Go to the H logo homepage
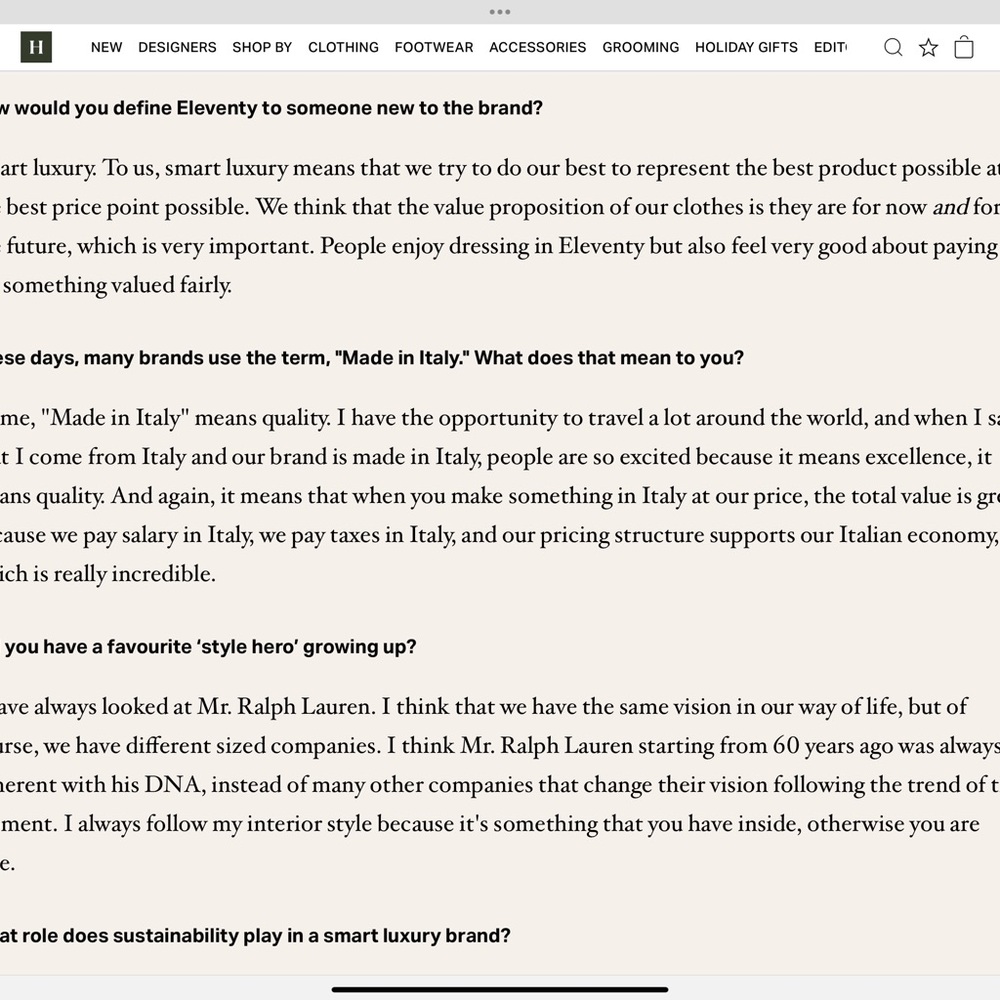 [x=36, y=47]
